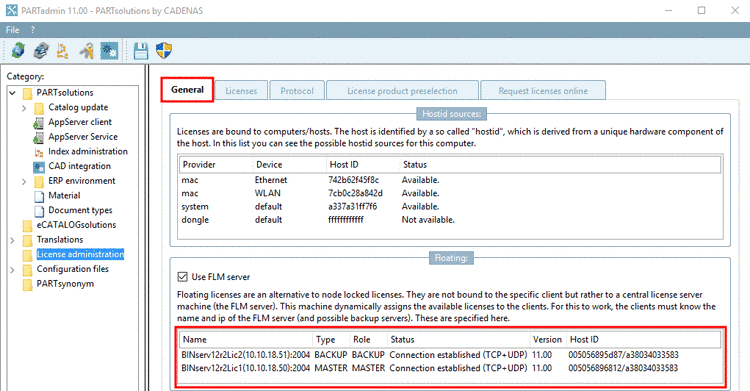750x391 pixels.
Task: Click the Configuration files folder icon
Action: pos(27,269)
